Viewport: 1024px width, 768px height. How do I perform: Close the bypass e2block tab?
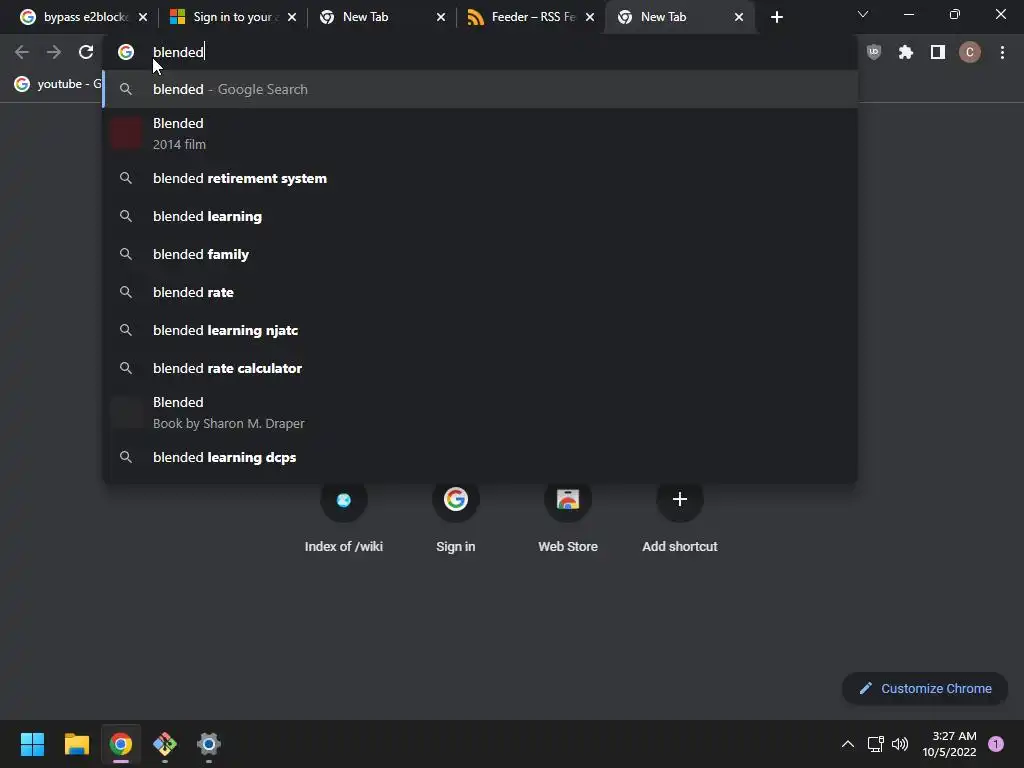coord(143,17)
